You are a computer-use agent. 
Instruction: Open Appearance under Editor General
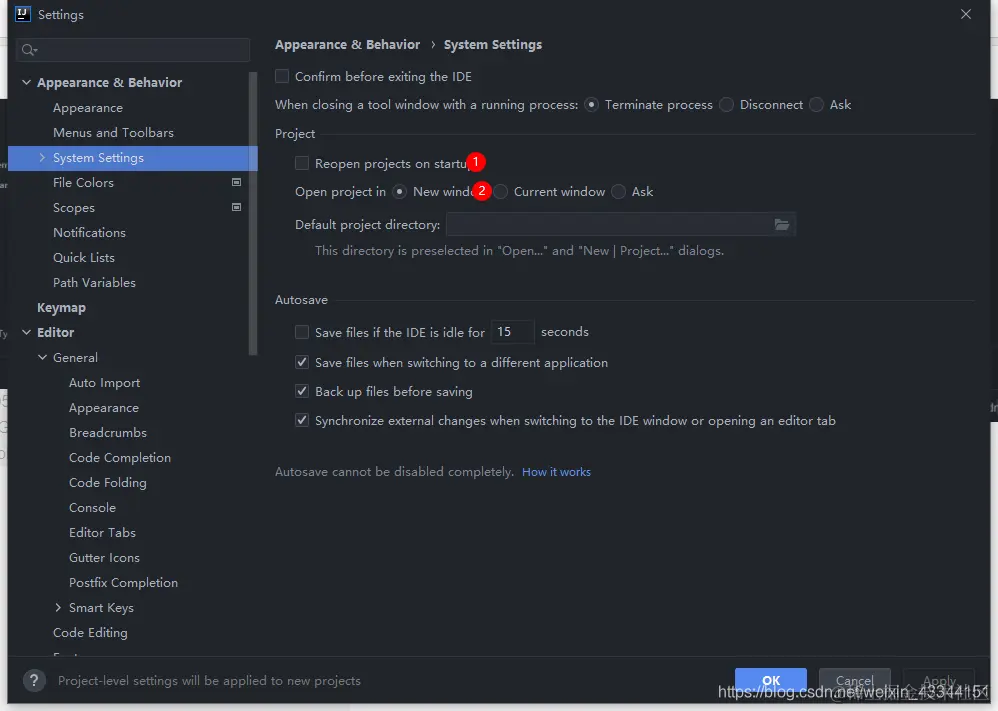coord(104,407)
